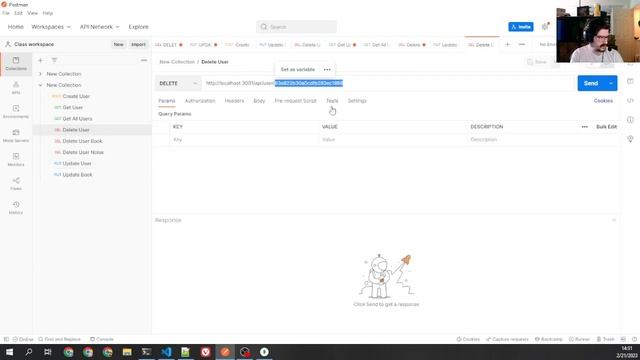Collapse the Response section chevron
This screenshot has width=640, height=360.
614,220
